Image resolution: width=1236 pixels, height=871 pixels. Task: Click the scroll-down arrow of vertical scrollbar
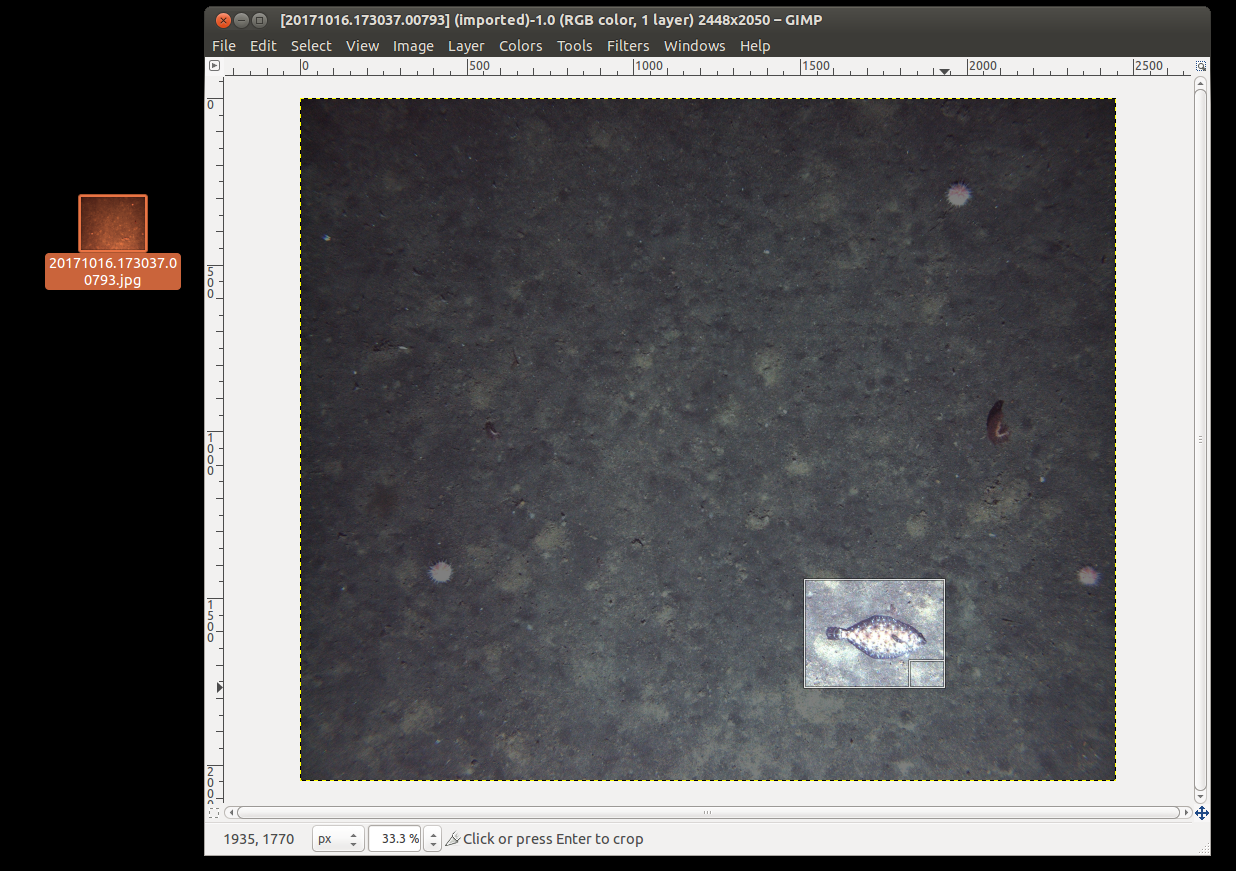[1201, 796]
